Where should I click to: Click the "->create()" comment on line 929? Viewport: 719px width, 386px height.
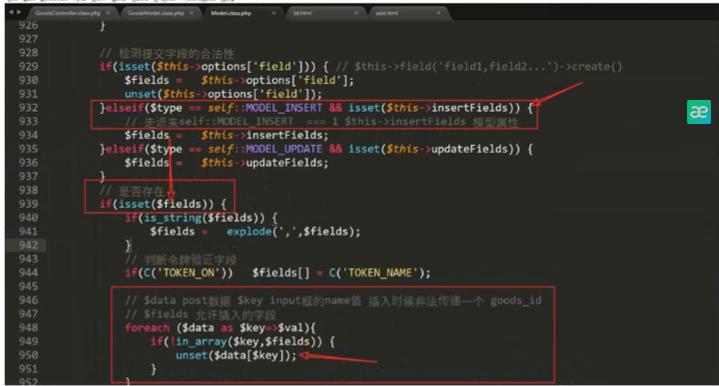[x=590, y=66]
